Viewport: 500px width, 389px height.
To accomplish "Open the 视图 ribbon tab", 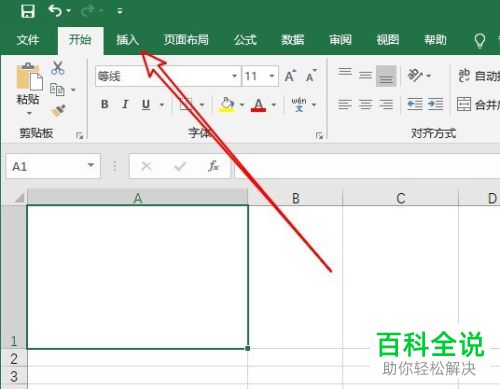I will 388,40.
